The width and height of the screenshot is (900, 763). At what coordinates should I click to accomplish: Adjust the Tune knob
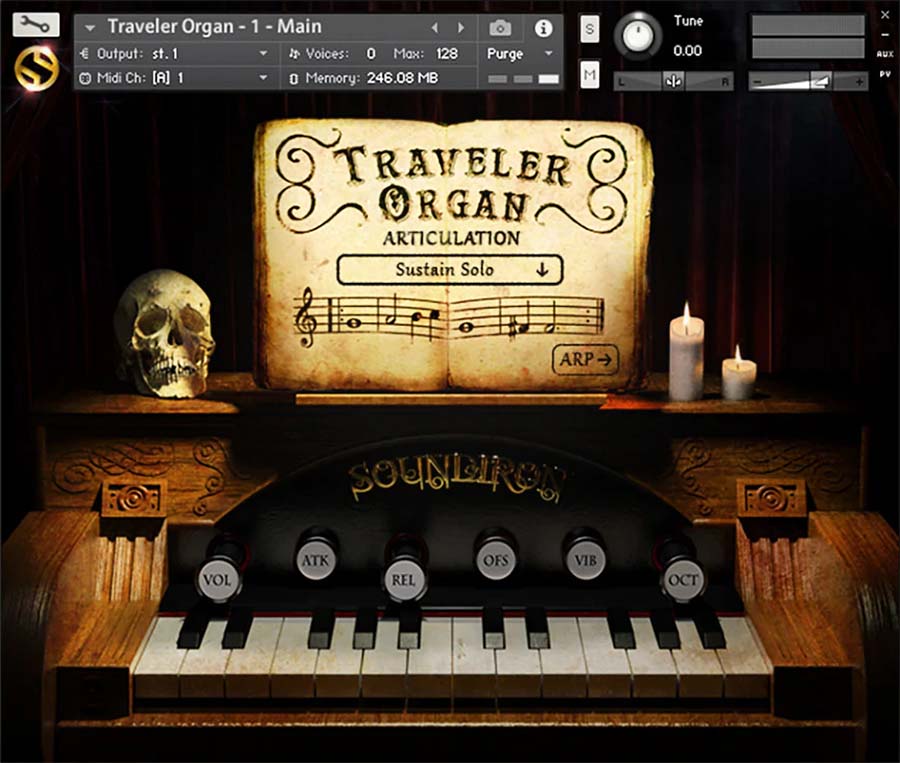(638, 36)
